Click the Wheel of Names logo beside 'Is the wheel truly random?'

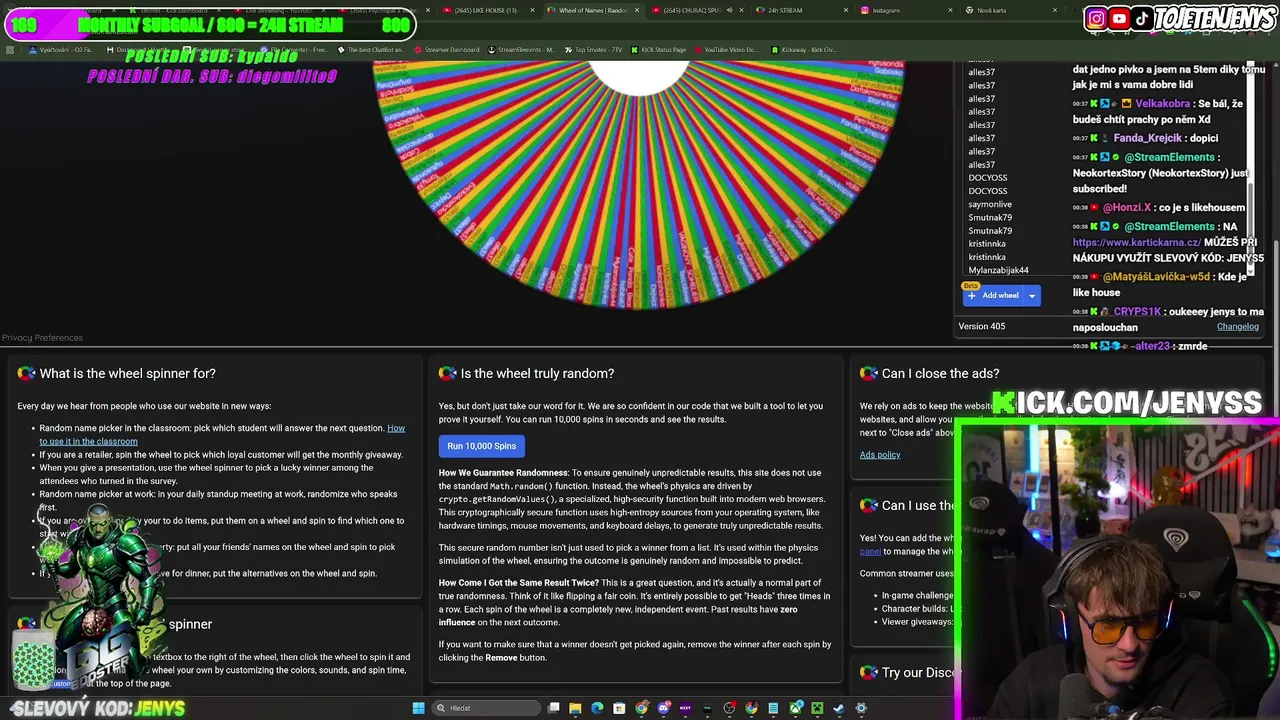[x=447, y=373]
